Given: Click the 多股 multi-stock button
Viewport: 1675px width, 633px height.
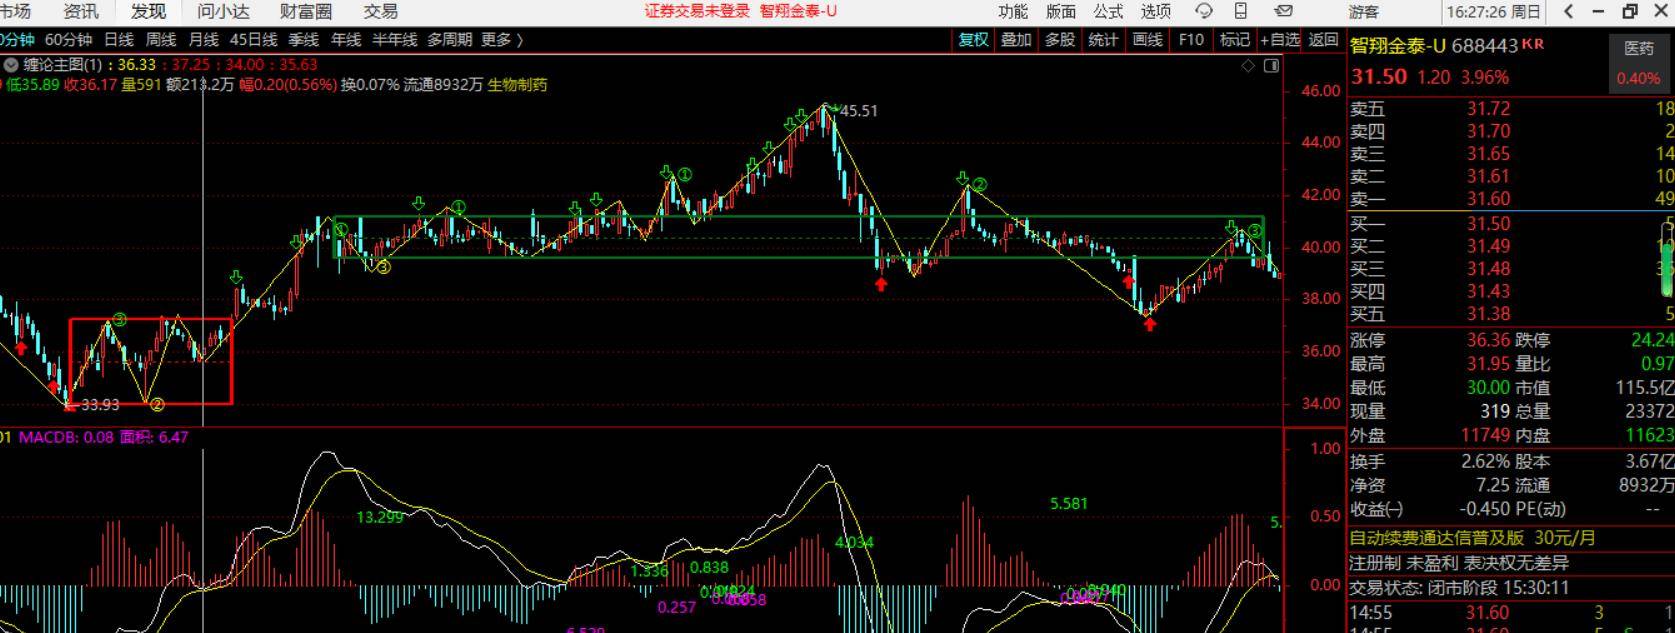Looking at the screenshot, I should pos(1060,40).
